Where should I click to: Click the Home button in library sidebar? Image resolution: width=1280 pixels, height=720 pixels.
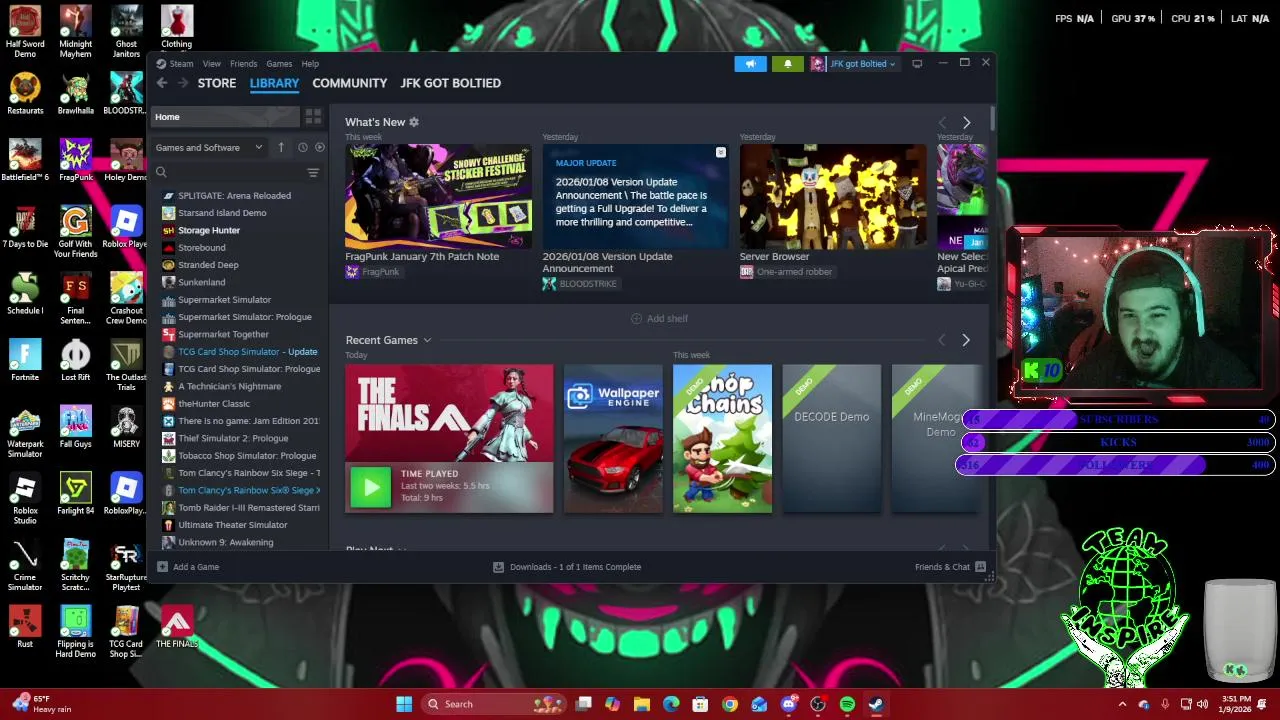tap(225, 117)
